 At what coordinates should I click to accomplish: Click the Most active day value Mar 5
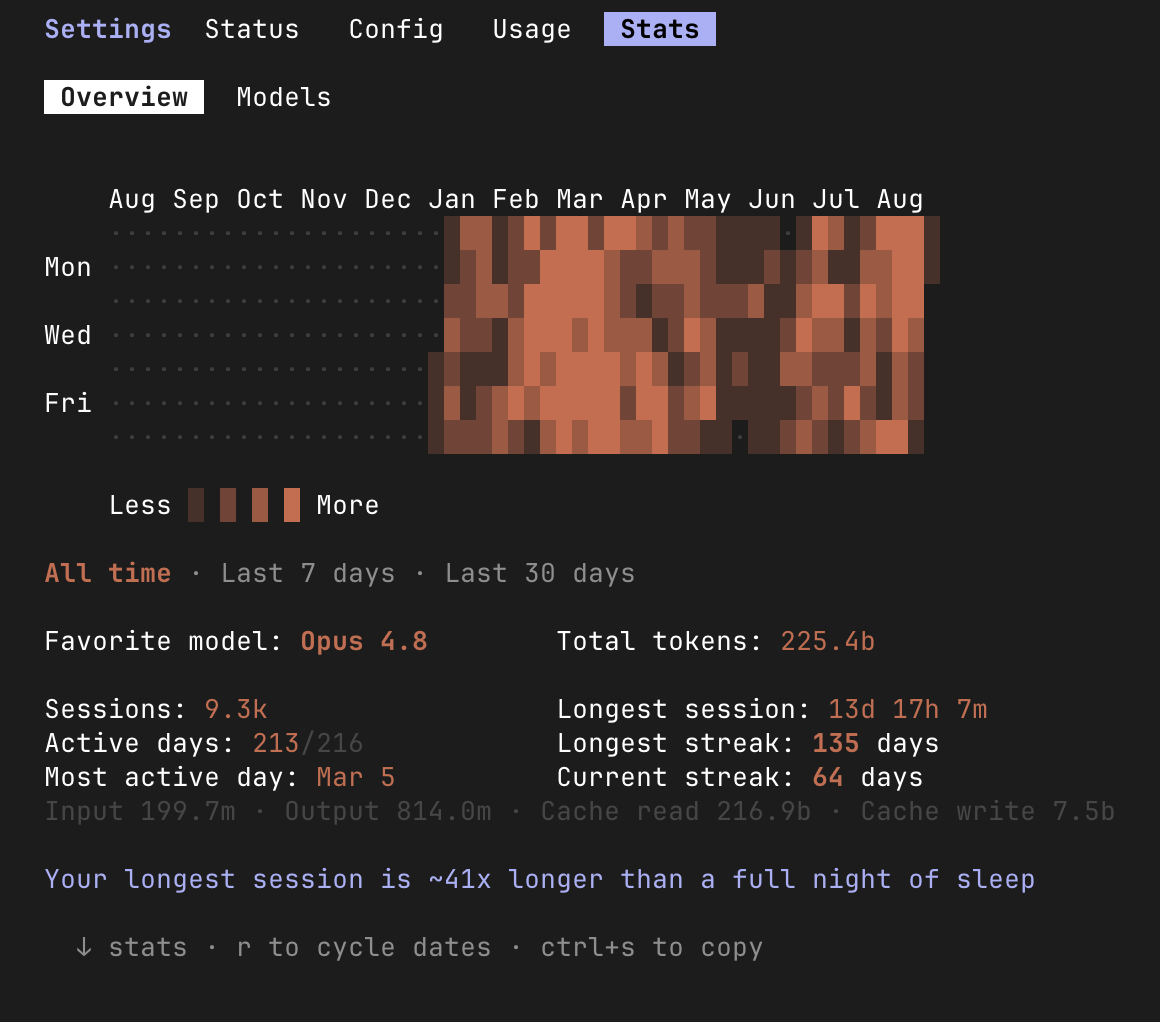pyautogui.click(x=356, y=777)
